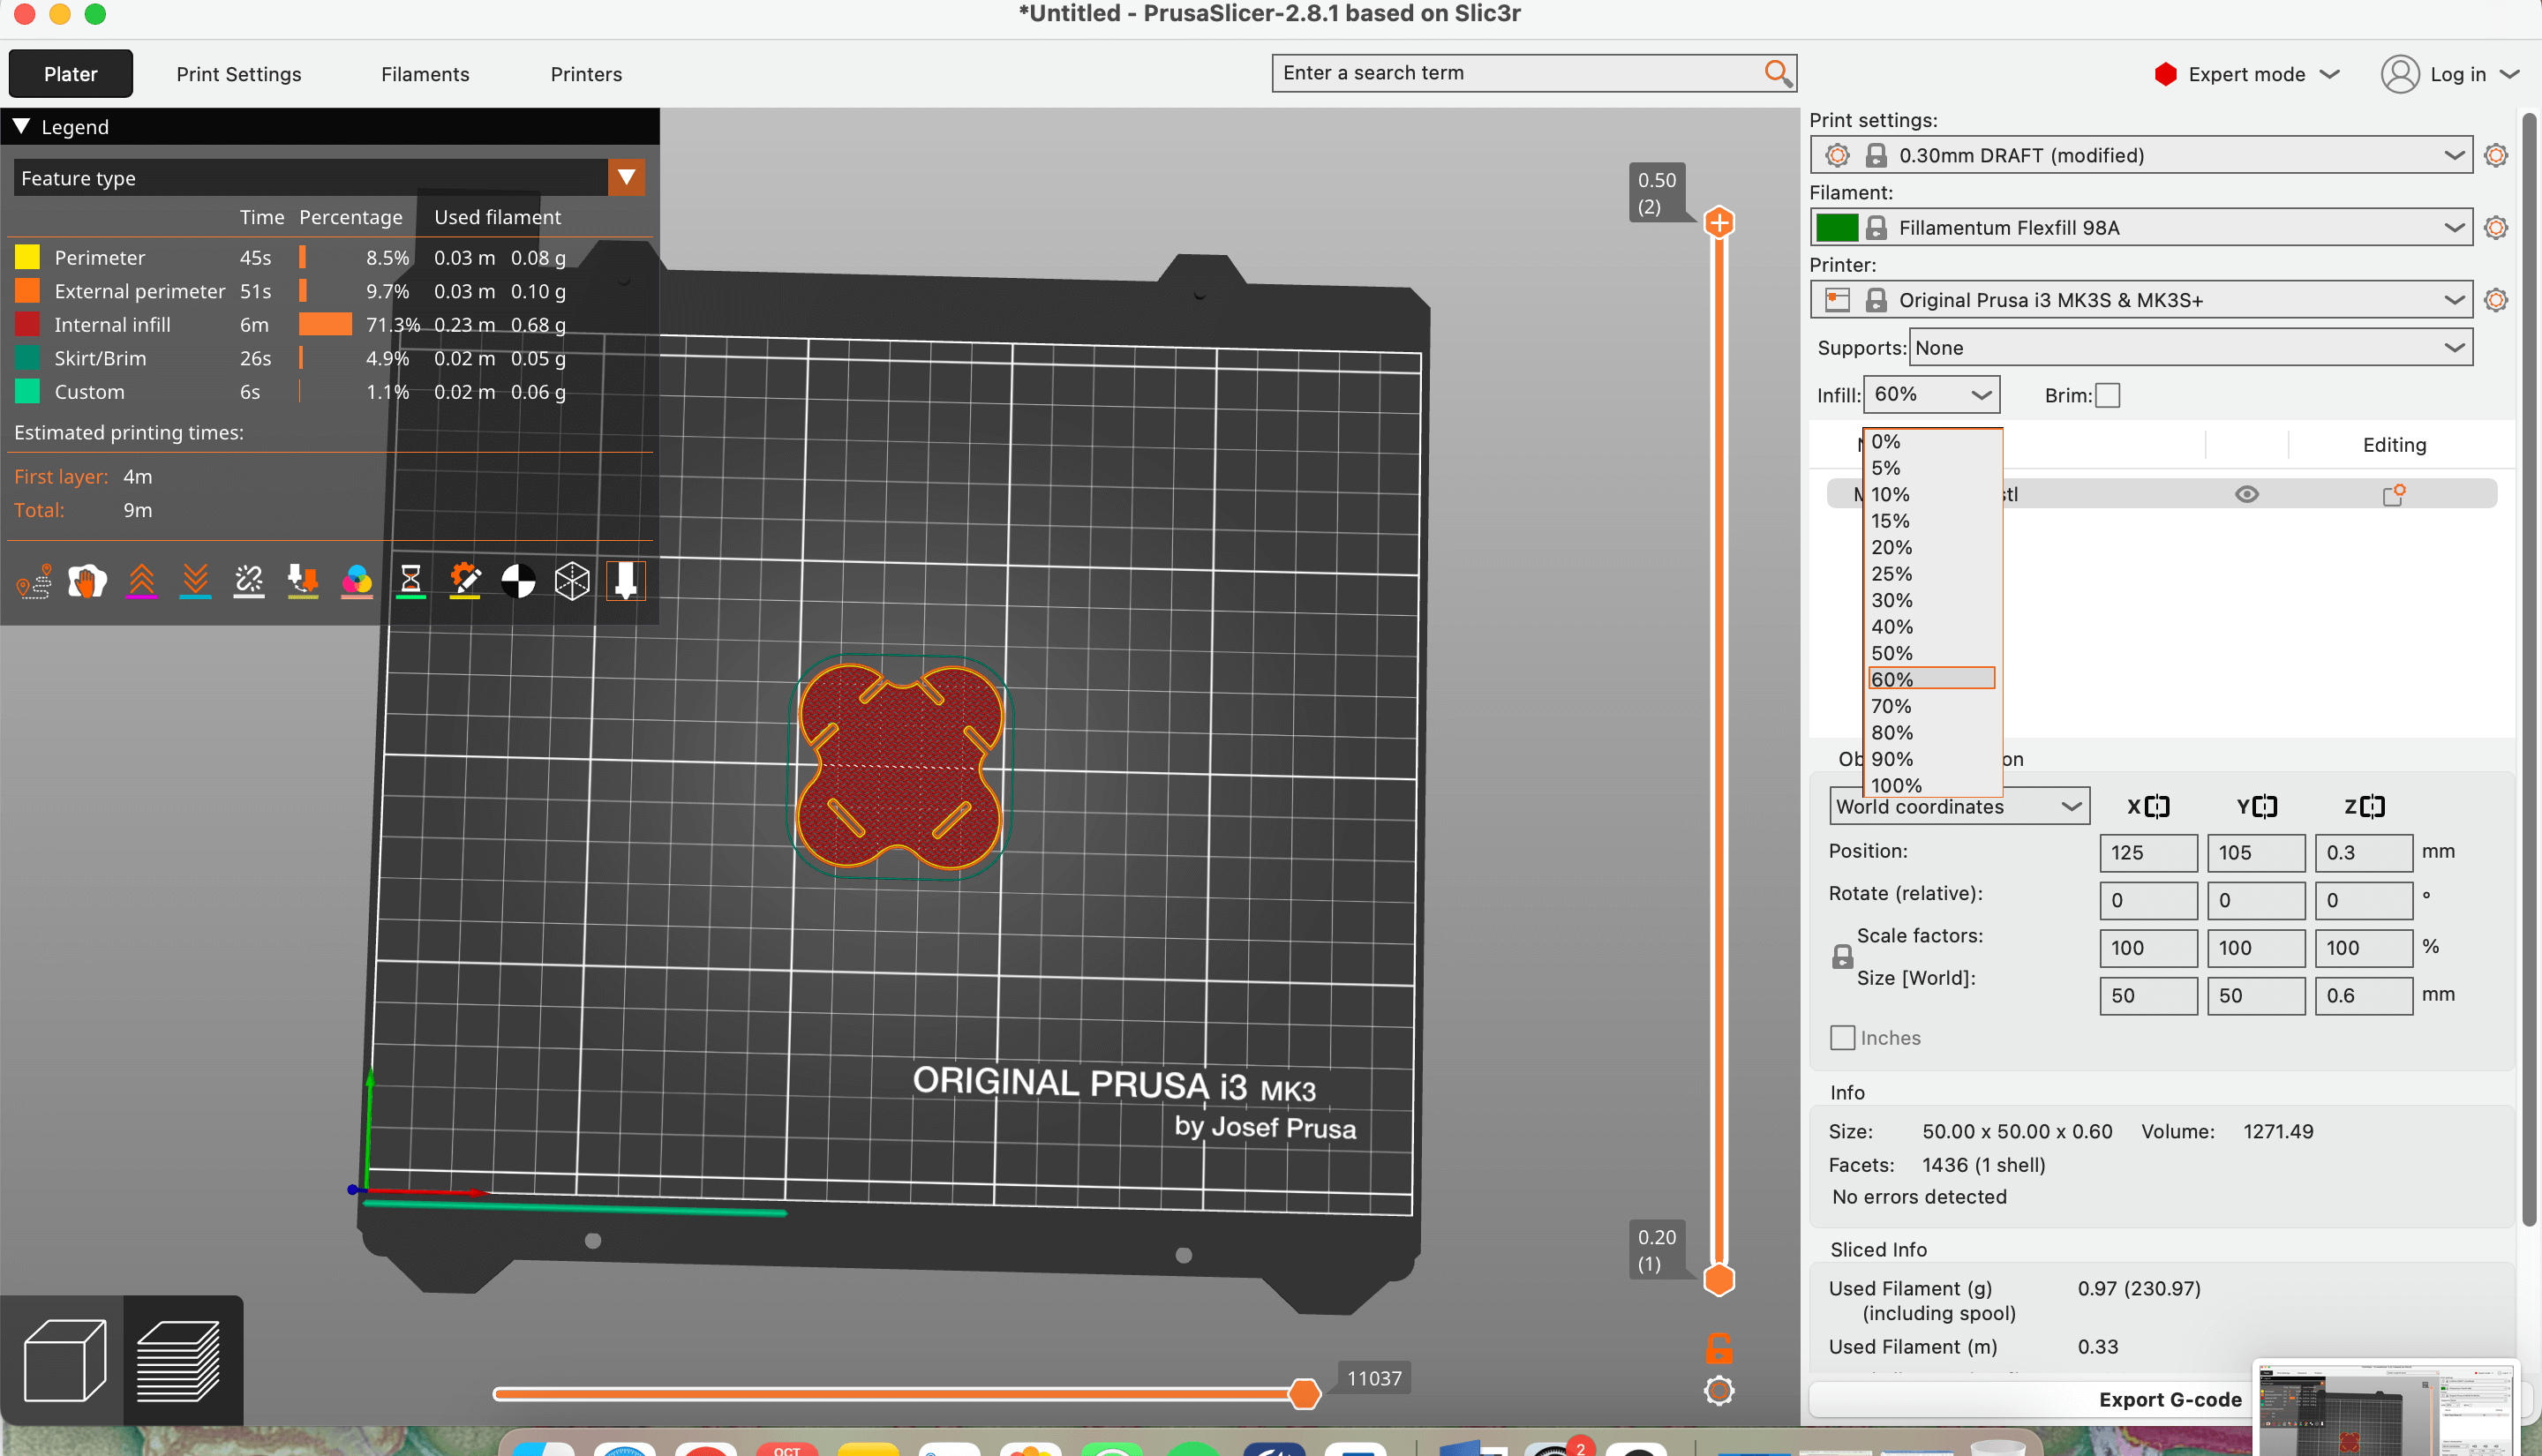
Task: Click Rotate Z field
Action: click(2364, 900)
